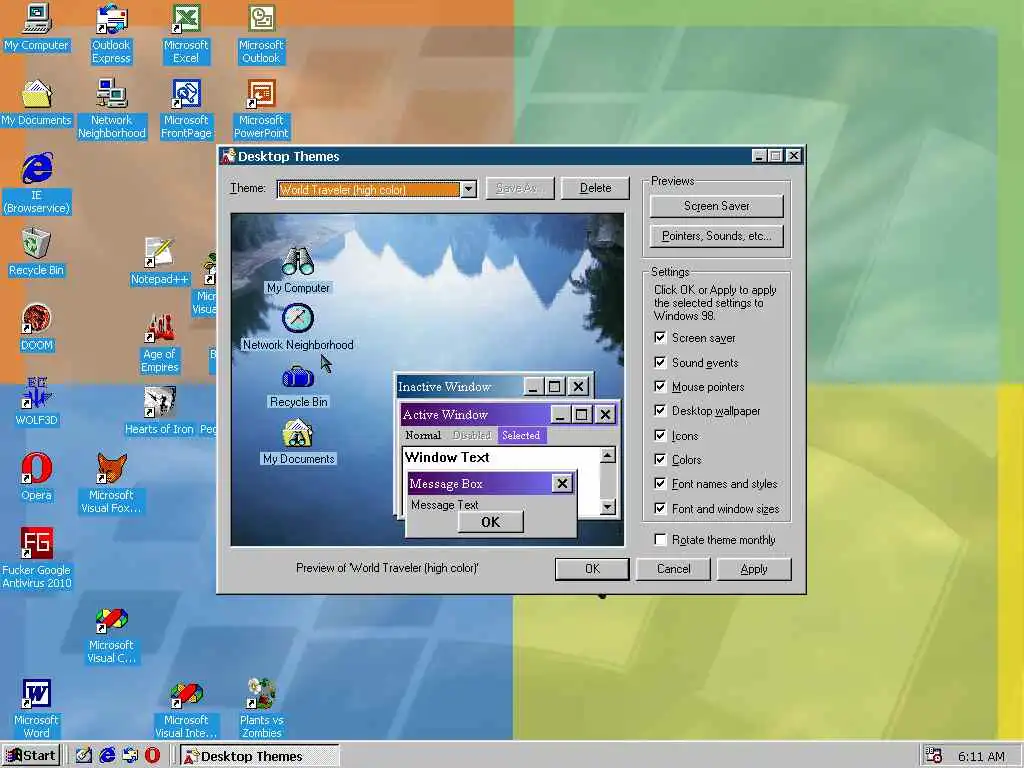The width and height of the screenshot is (1024, 768).
Task: Select the Opera desktop shortcut
Action: pos(37,477)
